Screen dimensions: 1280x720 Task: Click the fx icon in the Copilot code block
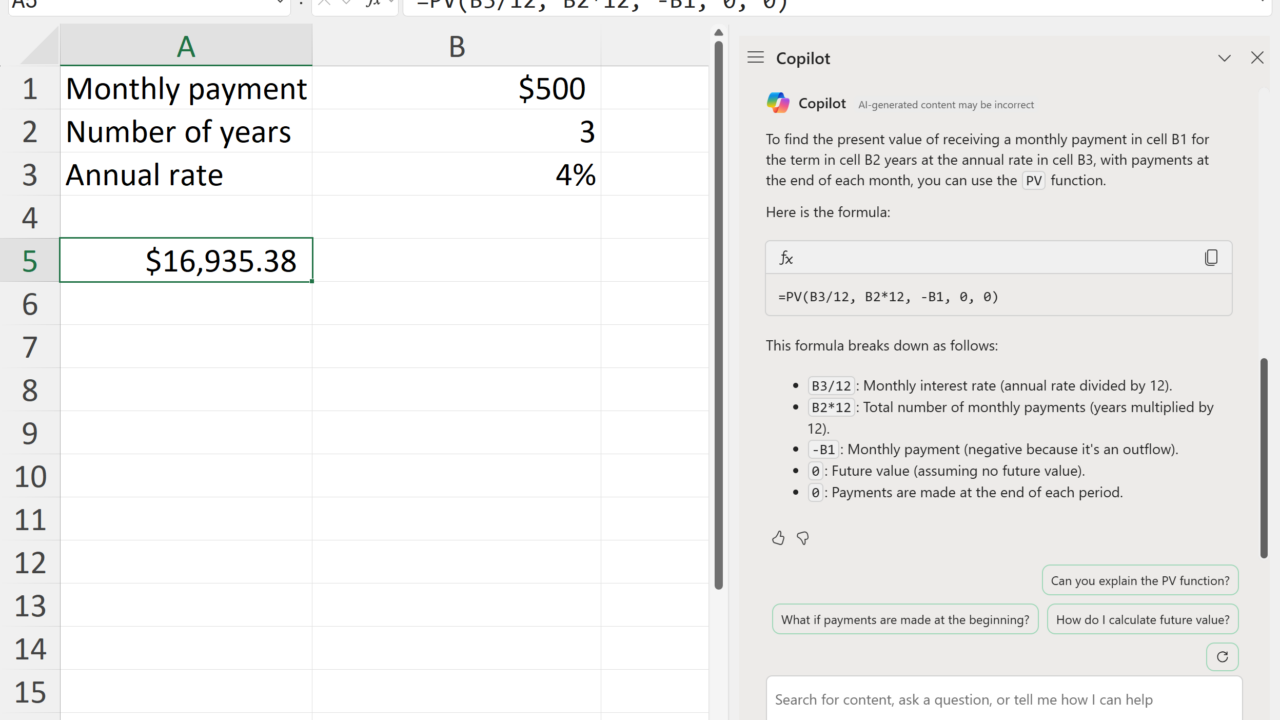tap(786, 258)
